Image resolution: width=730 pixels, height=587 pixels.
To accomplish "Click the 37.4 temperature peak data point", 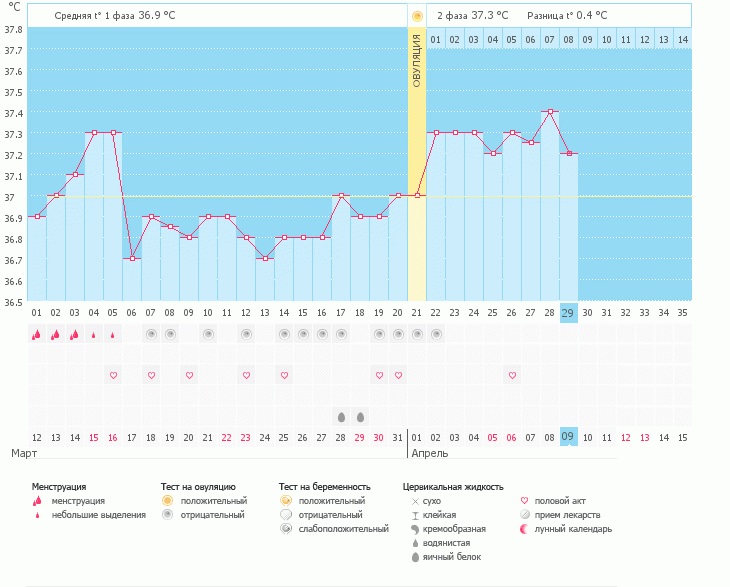I will click(550, 112).
